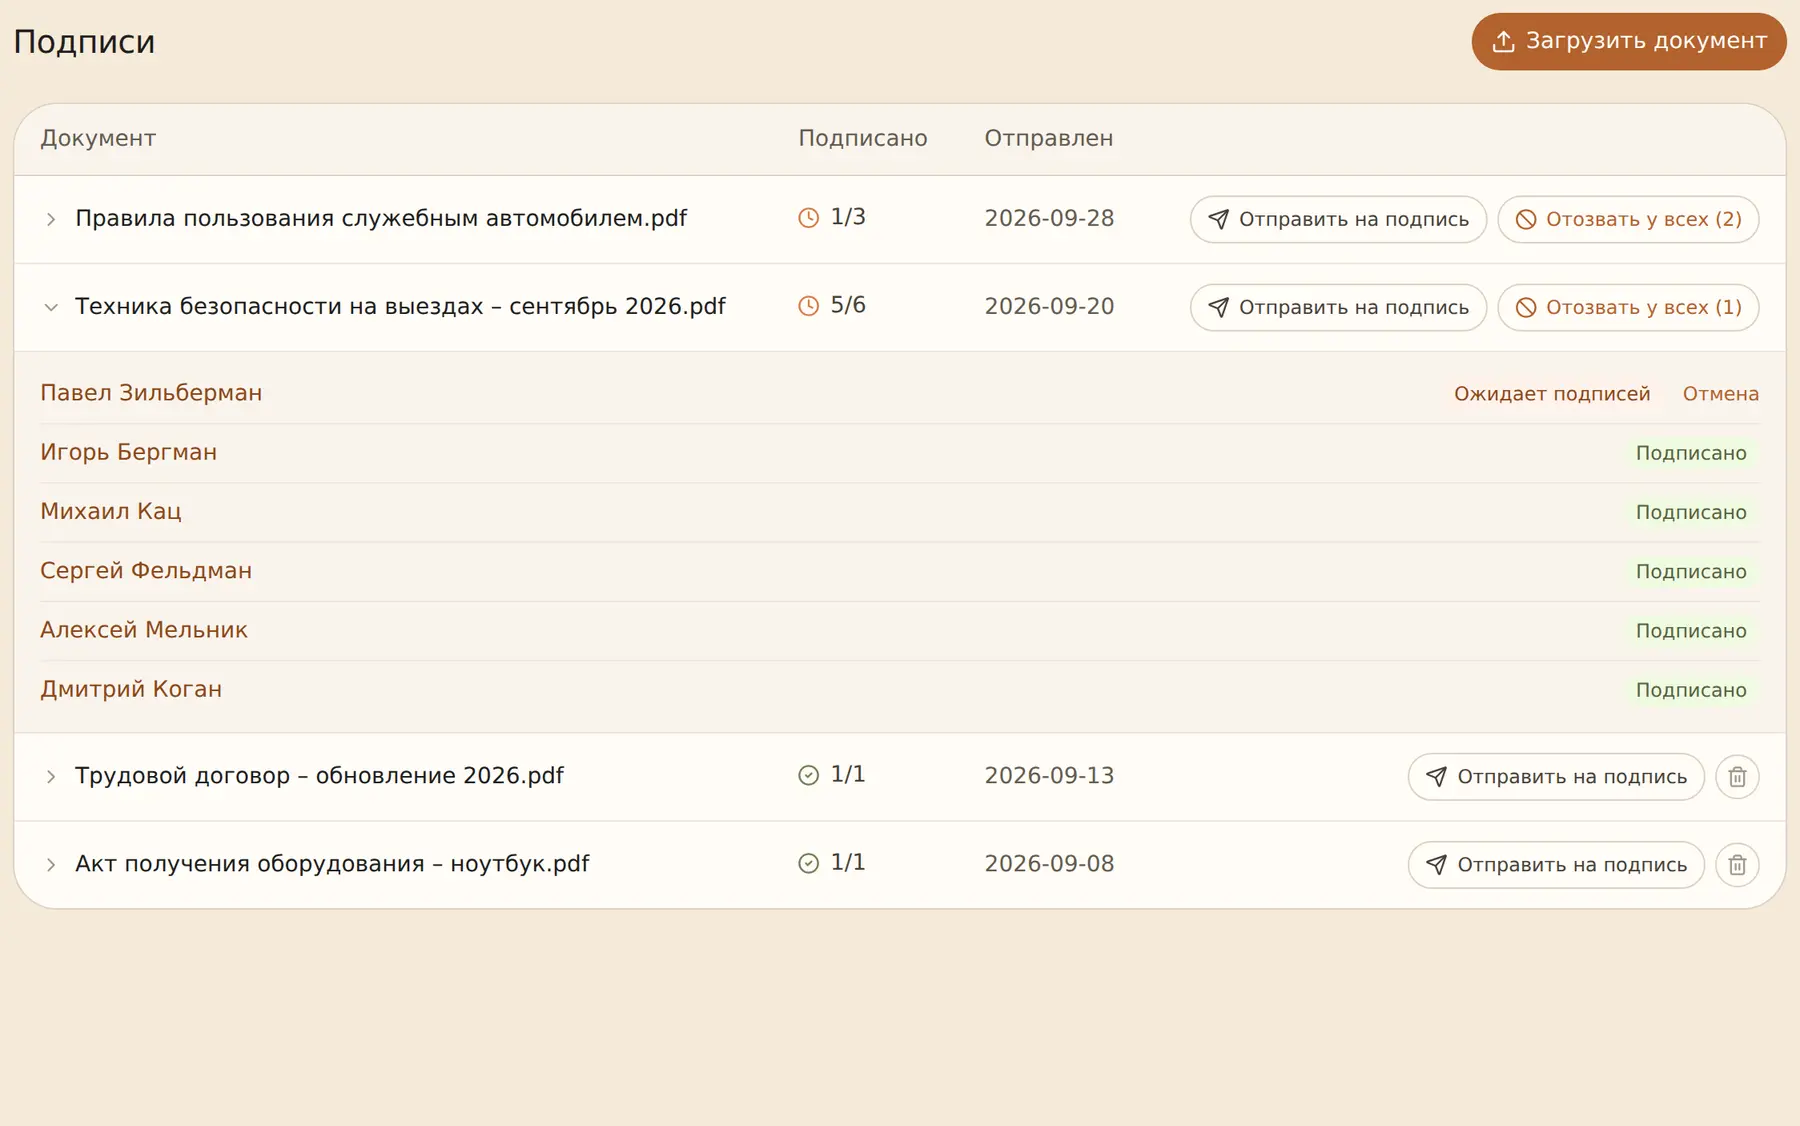Screen dimensions: 1800x1126
Task: Delete the Трудовой договор document with trash icon
Action: pos(1737,777)
